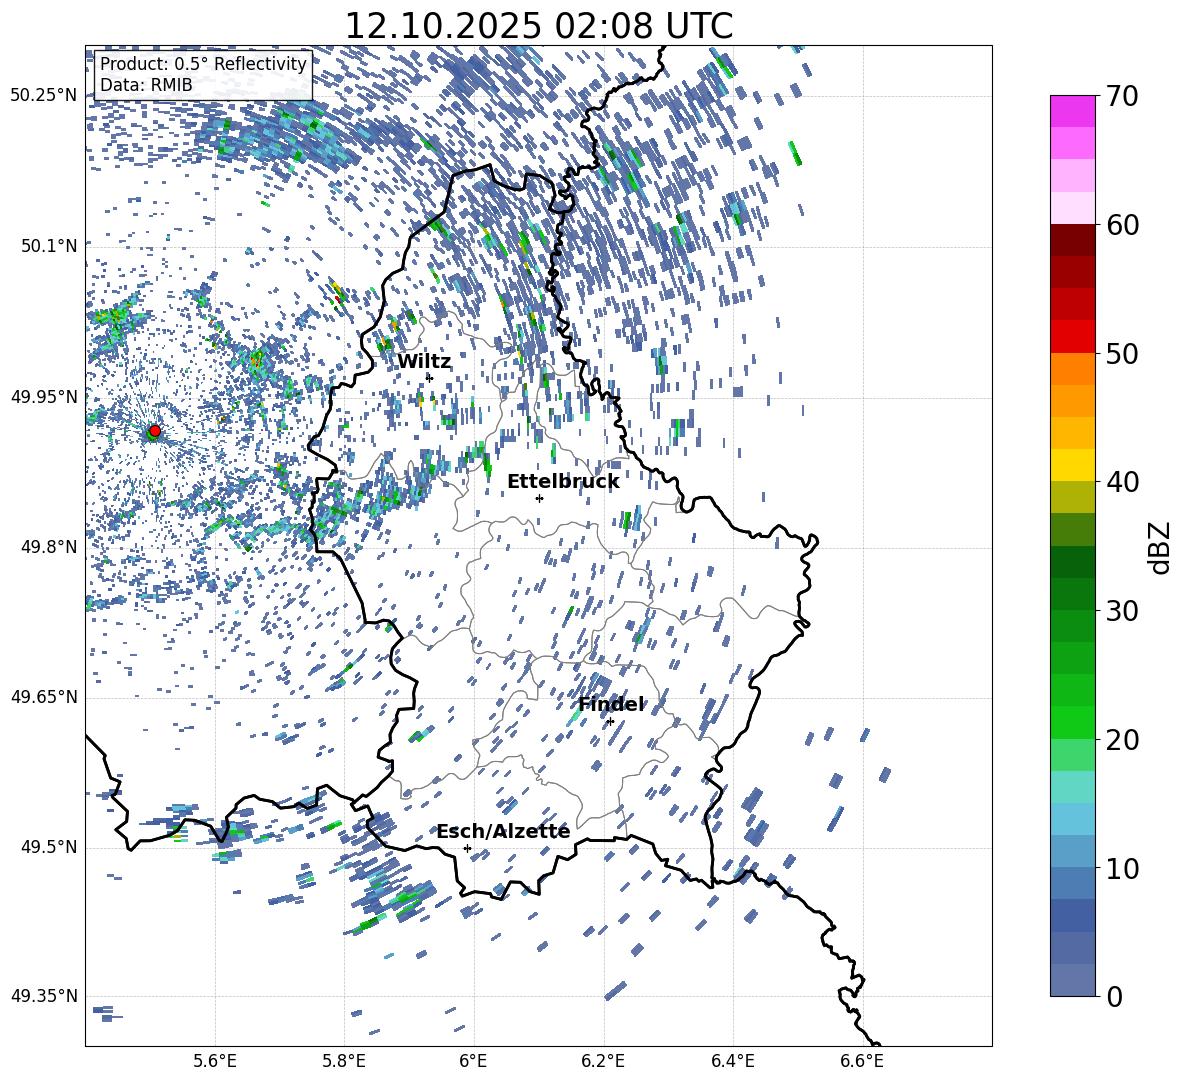1184x1081 pixels.
Task: Click the Esch/Alzette station cross marker
Action: [467, 848]
